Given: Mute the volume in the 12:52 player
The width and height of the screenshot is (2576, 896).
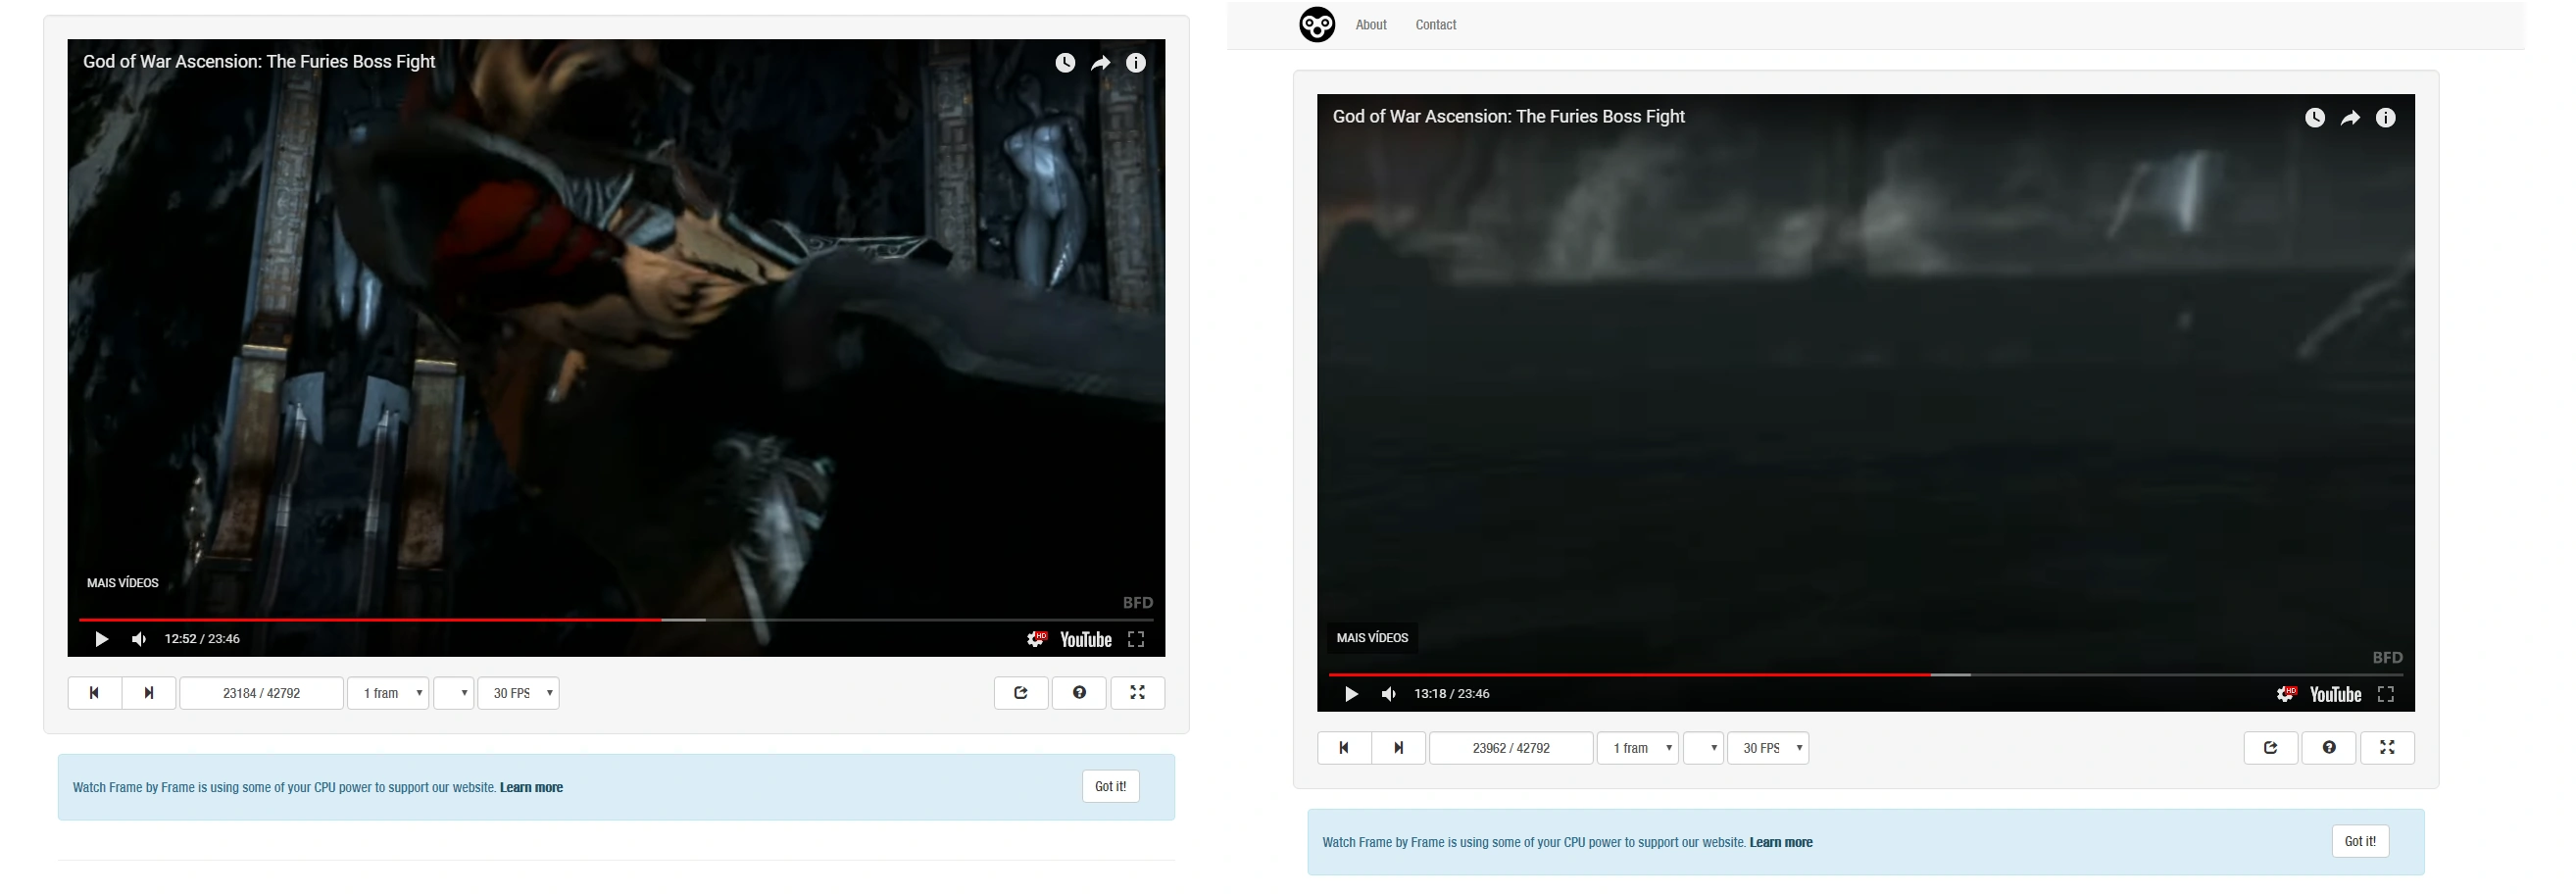Looking at the screenshot, I should click(x=139, y=639).
